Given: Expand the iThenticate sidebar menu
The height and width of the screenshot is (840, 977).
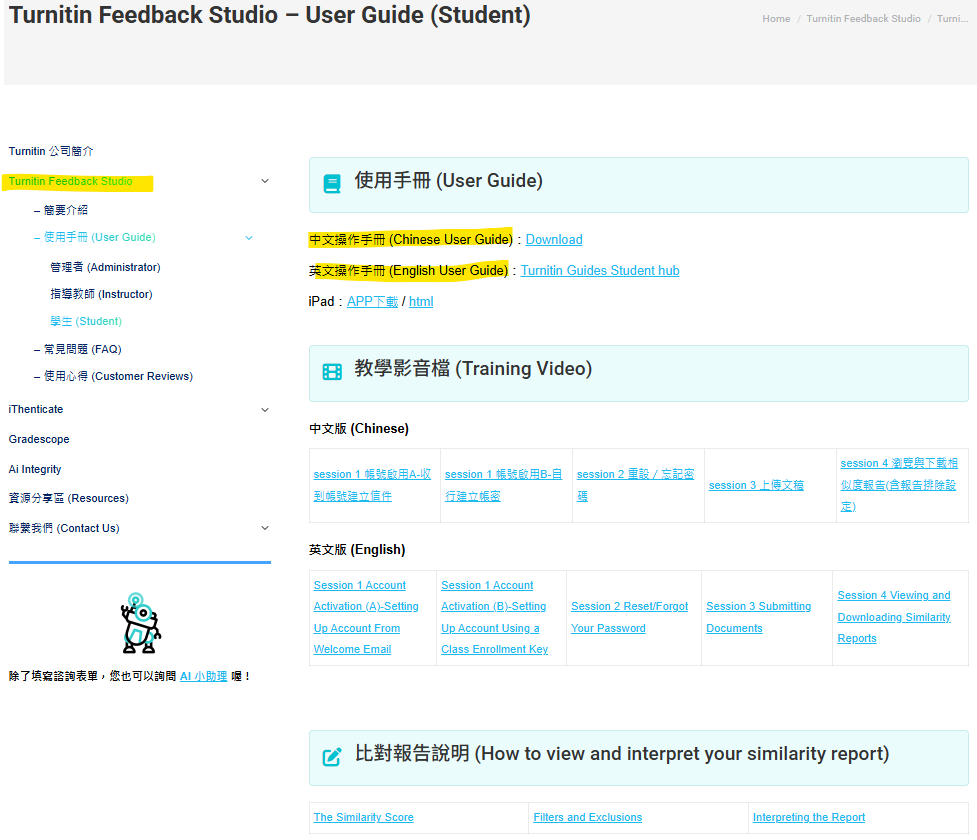Looking at the screenshot, I should point(265,410).
